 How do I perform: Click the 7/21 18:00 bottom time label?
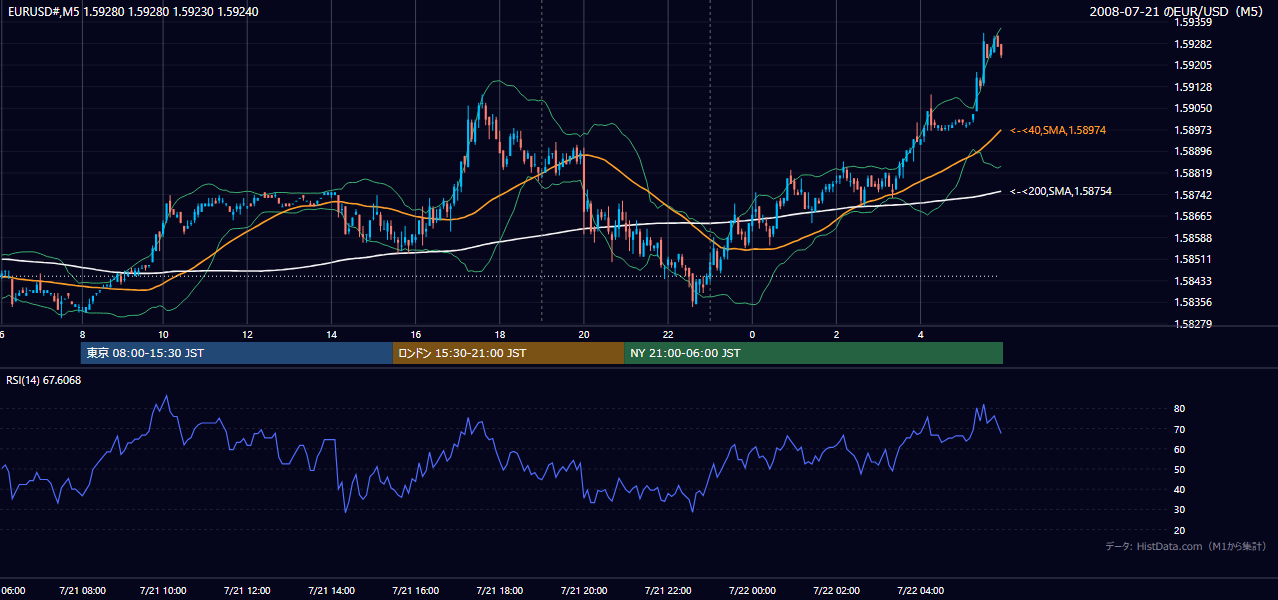[502, 591]
